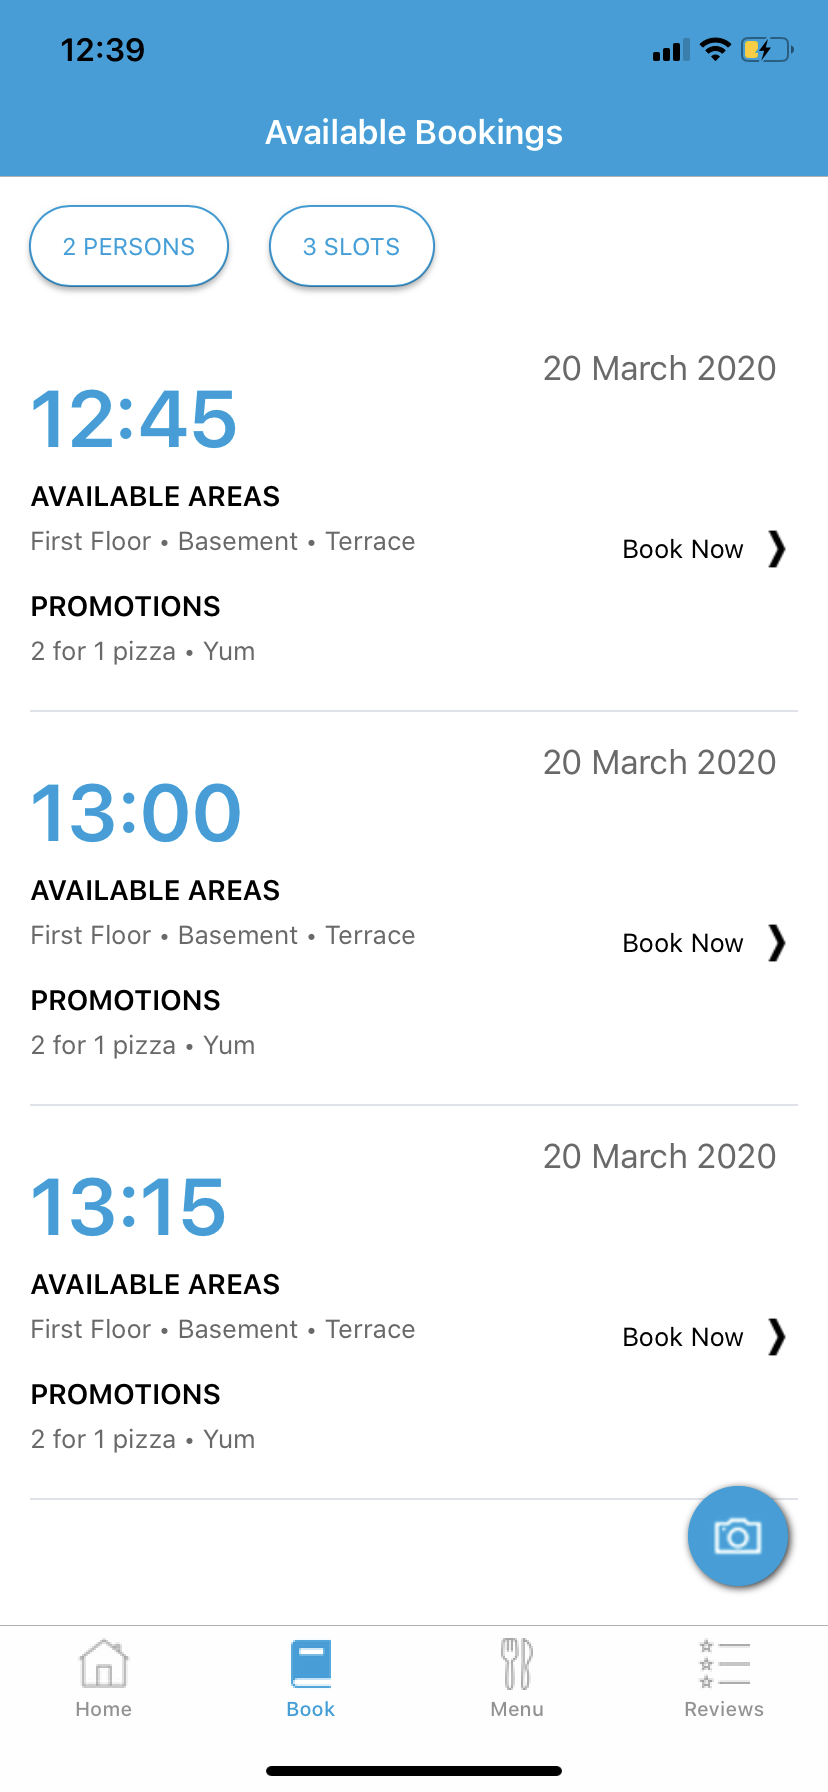Open the Home tab house icon

point(104,1664)
